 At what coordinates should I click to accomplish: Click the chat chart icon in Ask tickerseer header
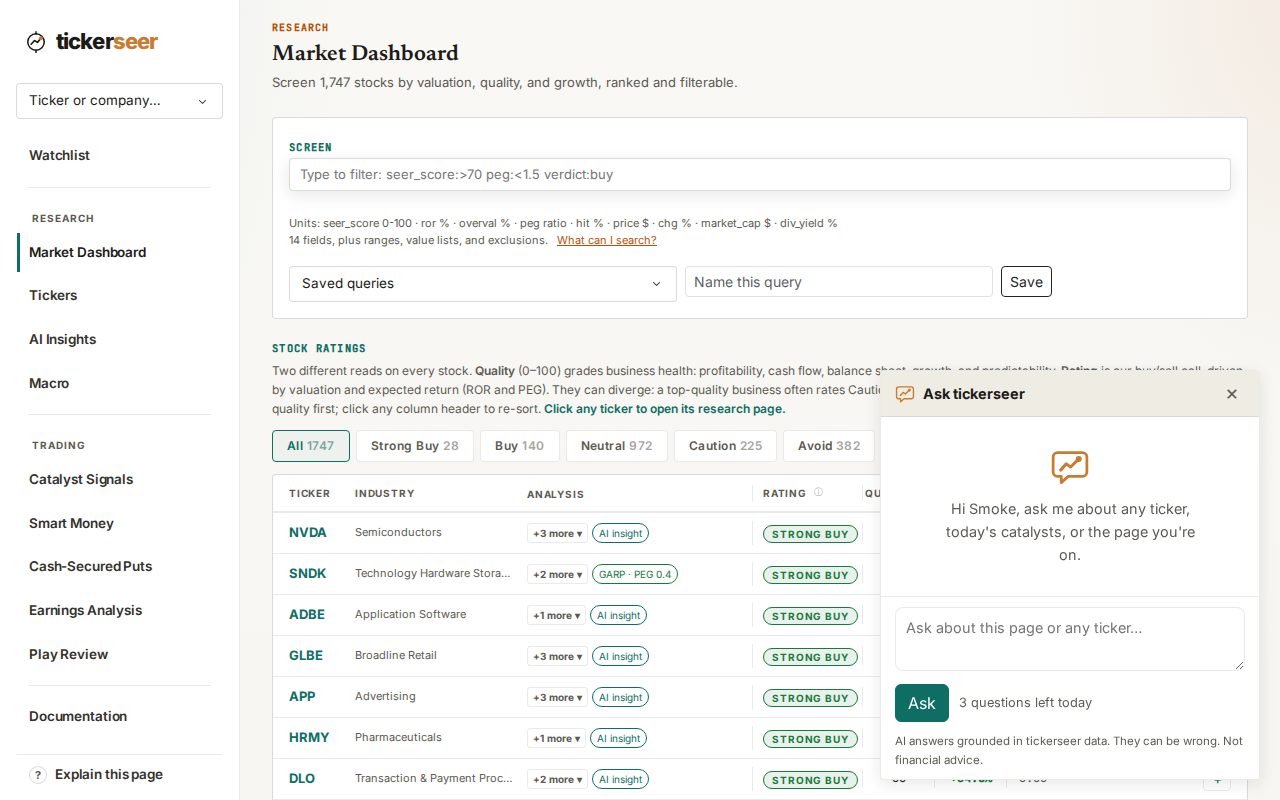coord(905,394)
